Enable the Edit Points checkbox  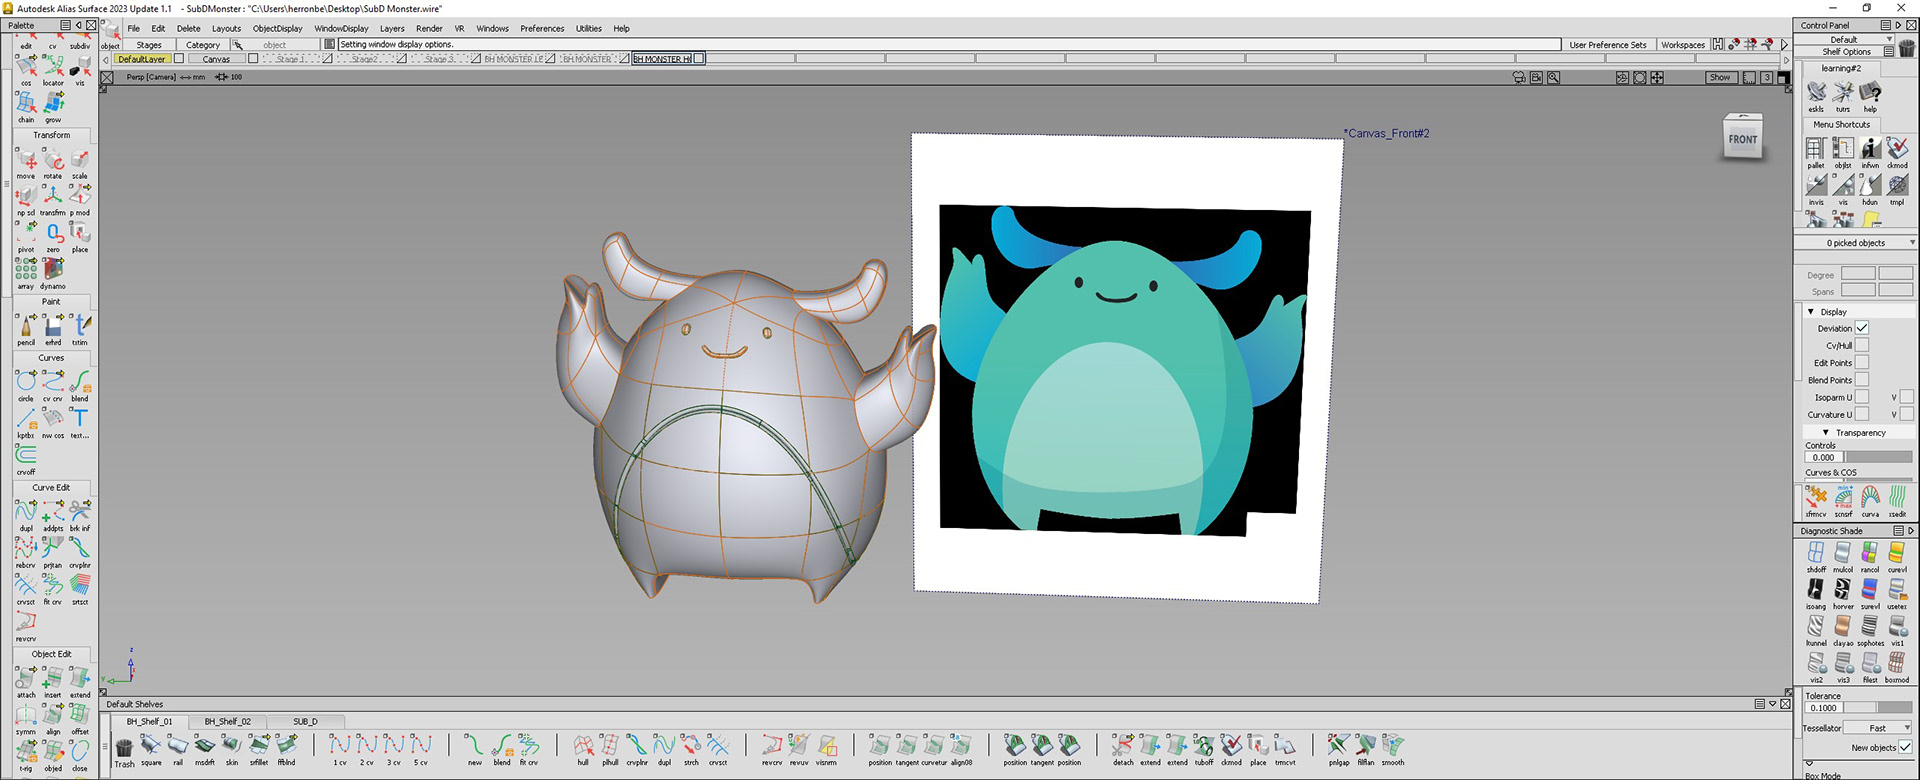click(1862, 362)
